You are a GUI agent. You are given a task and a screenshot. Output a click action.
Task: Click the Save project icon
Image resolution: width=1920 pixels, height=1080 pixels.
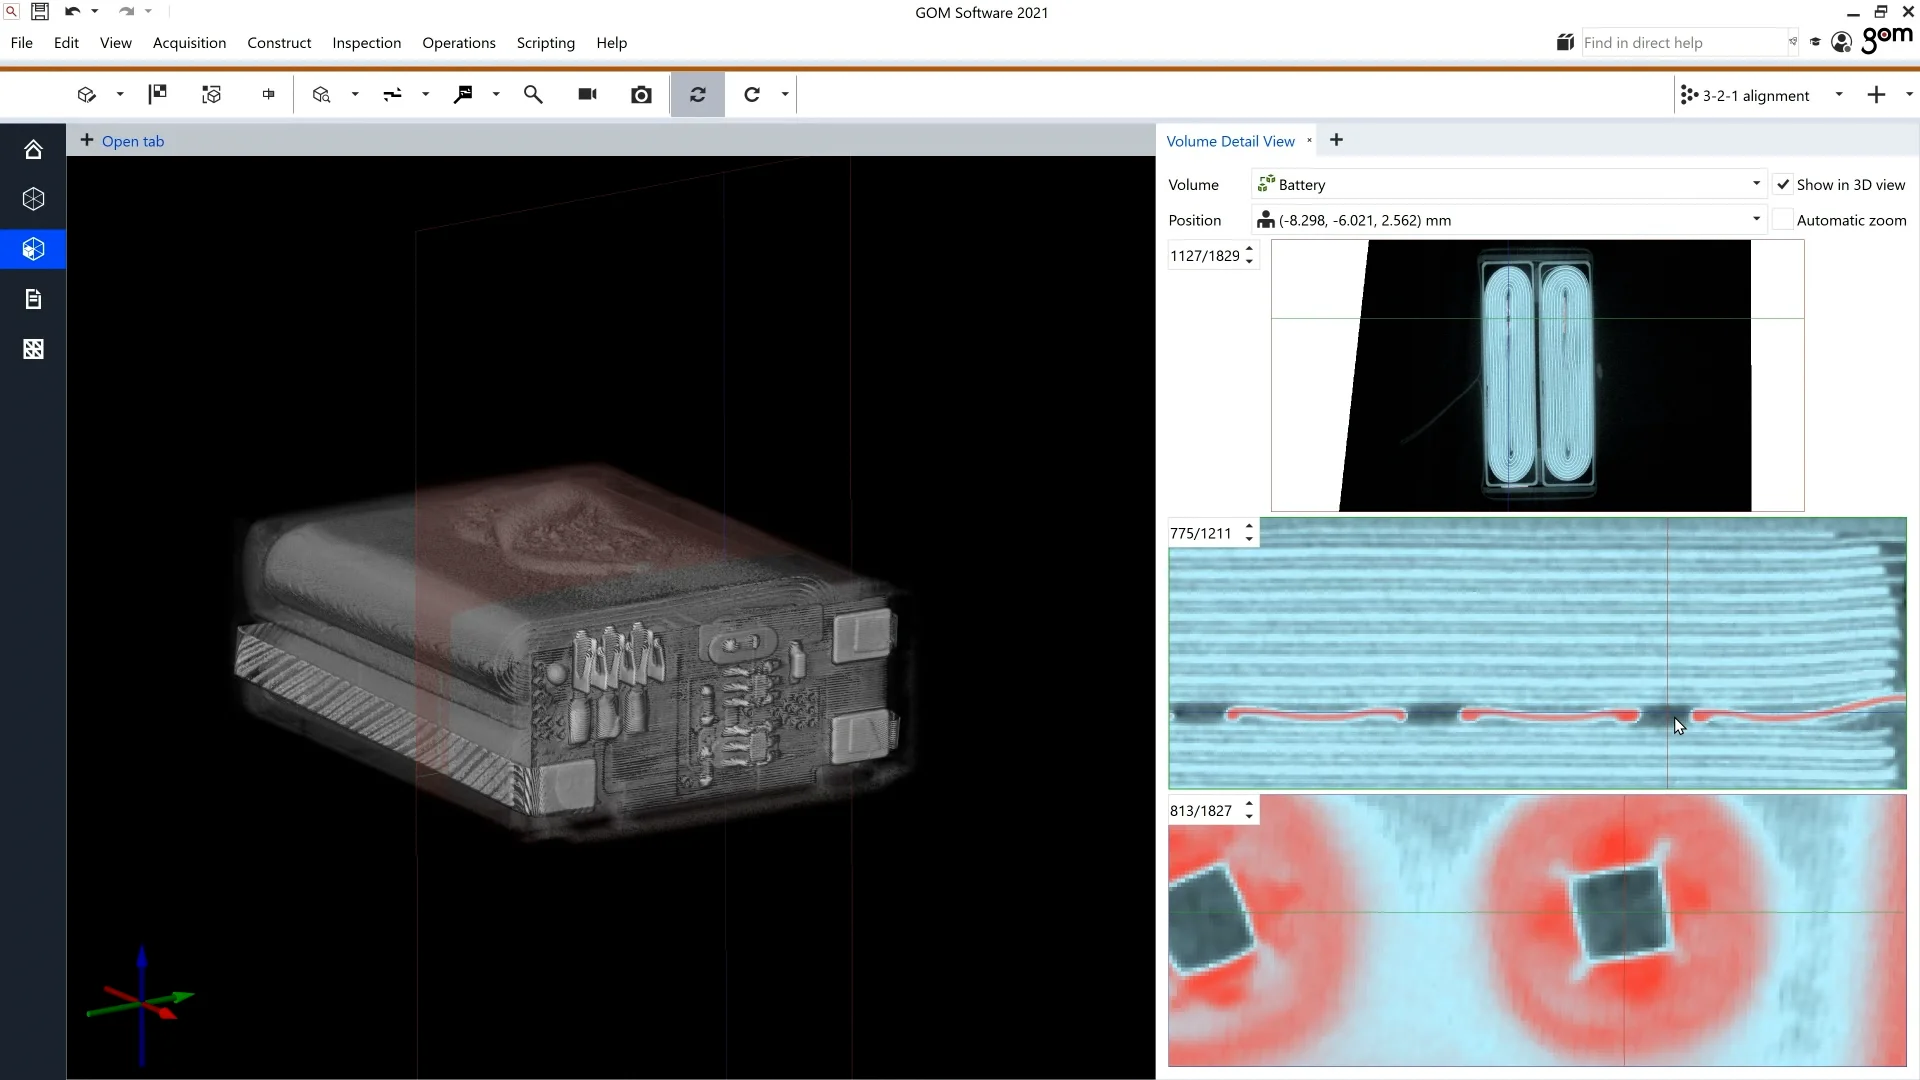[x=40, y=11]
